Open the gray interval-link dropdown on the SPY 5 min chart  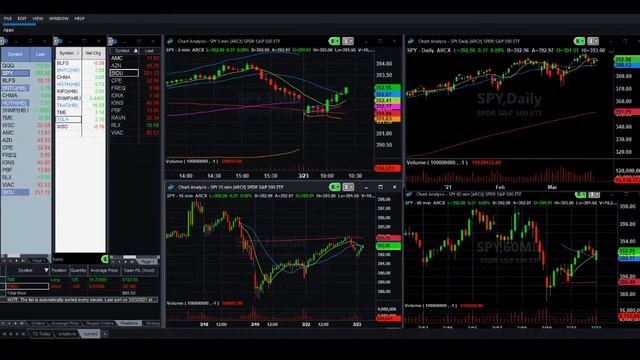coord(348,41)
